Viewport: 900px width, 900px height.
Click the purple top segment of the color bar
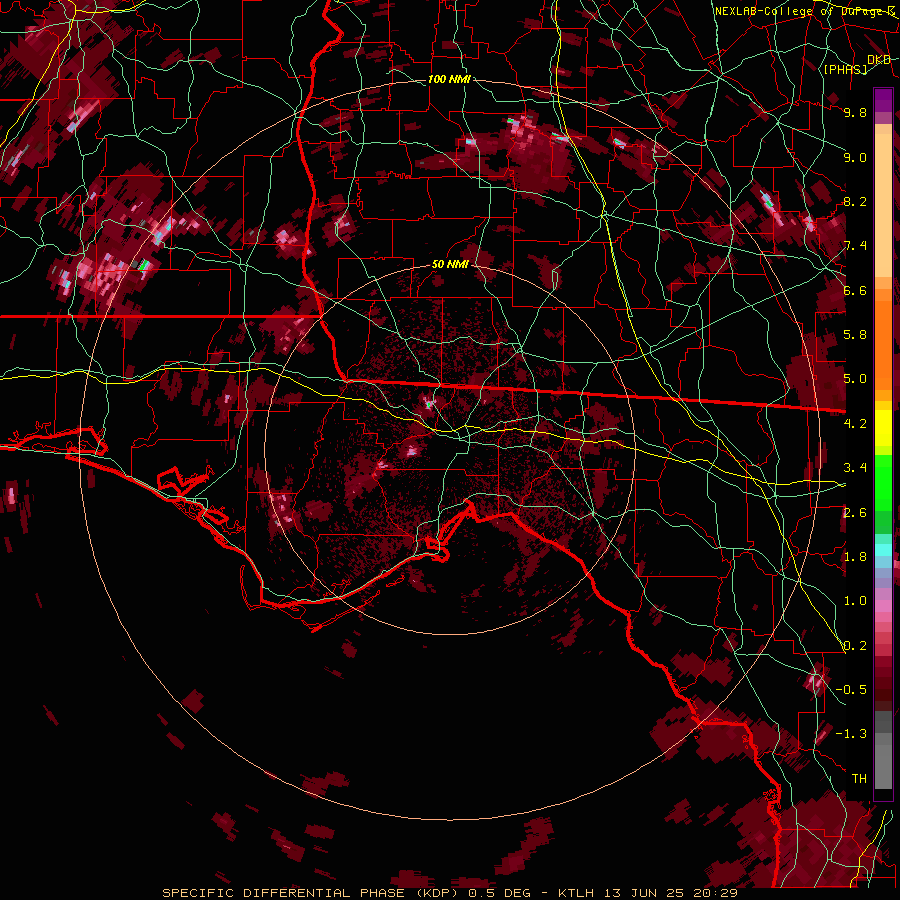pos(883,100)
